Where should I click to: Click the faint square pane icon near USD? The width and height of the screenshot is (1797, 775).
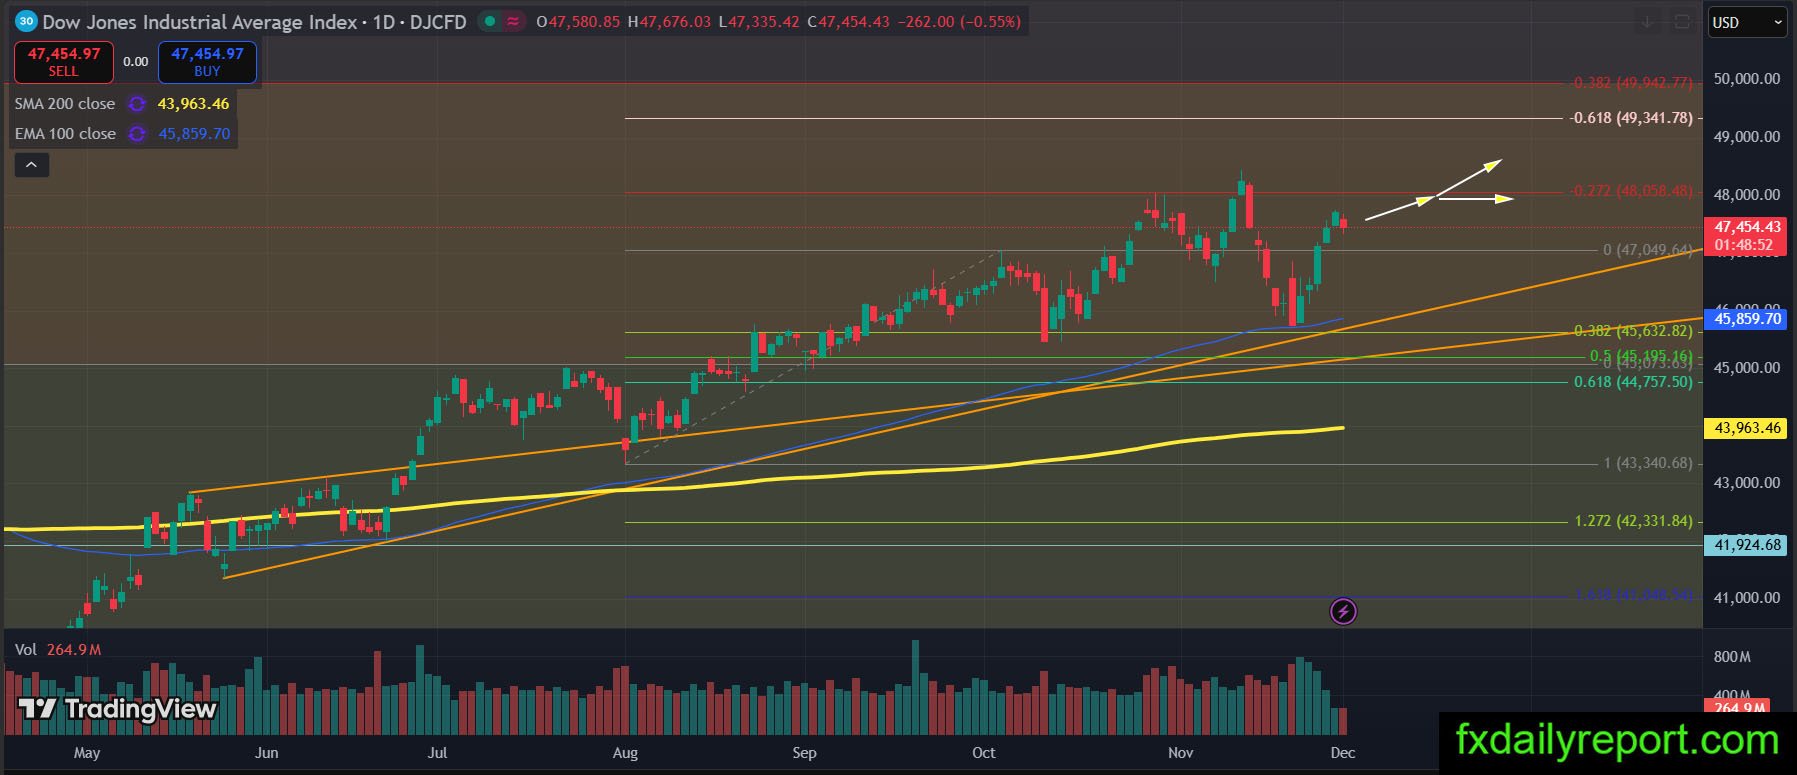[1682, 22]
